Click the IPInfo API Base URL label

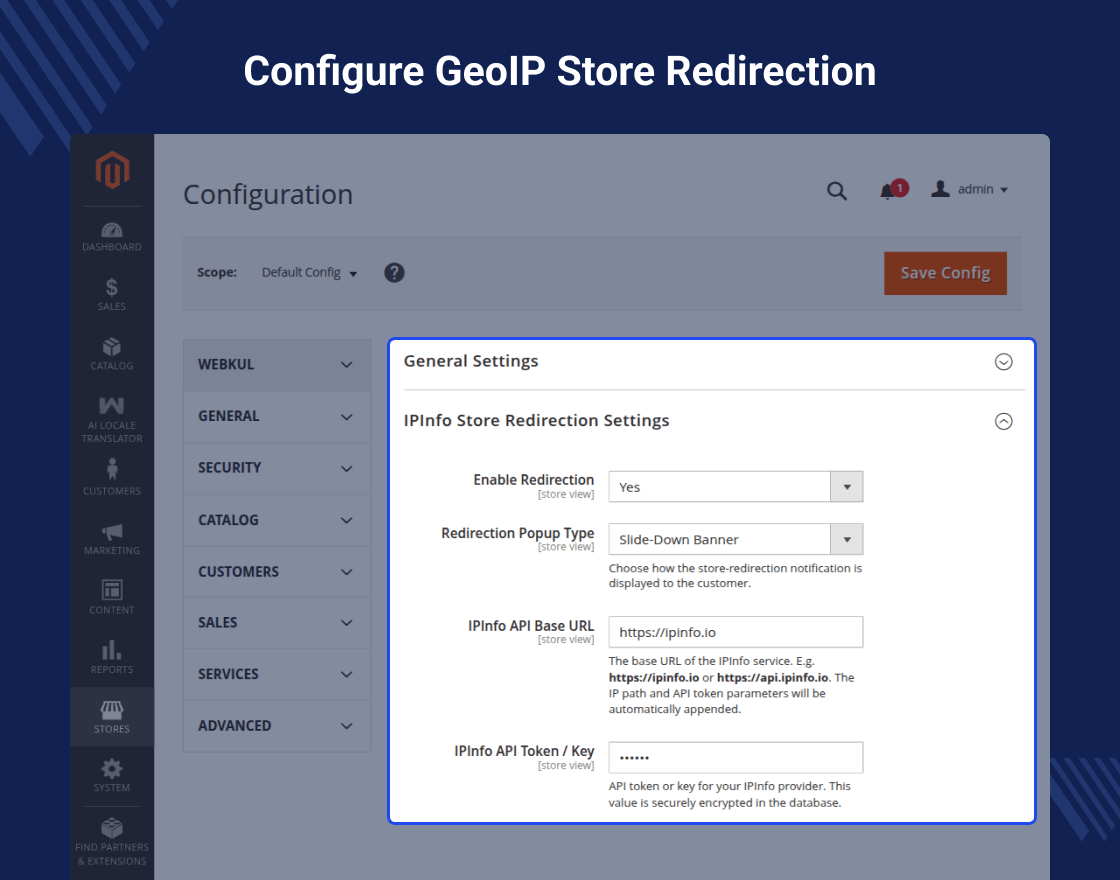531,626
